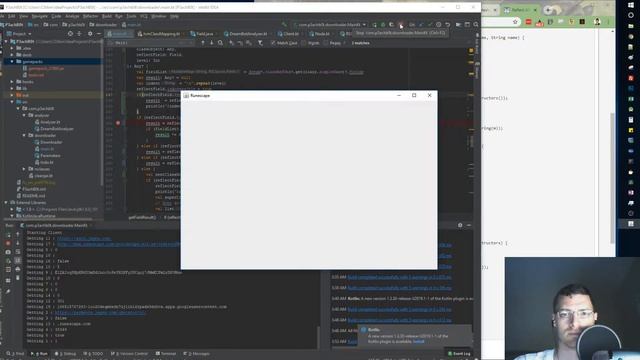640x360 pixels.
Task: Click Previous Occurrence up arrow in find bar
Action: 203,43
